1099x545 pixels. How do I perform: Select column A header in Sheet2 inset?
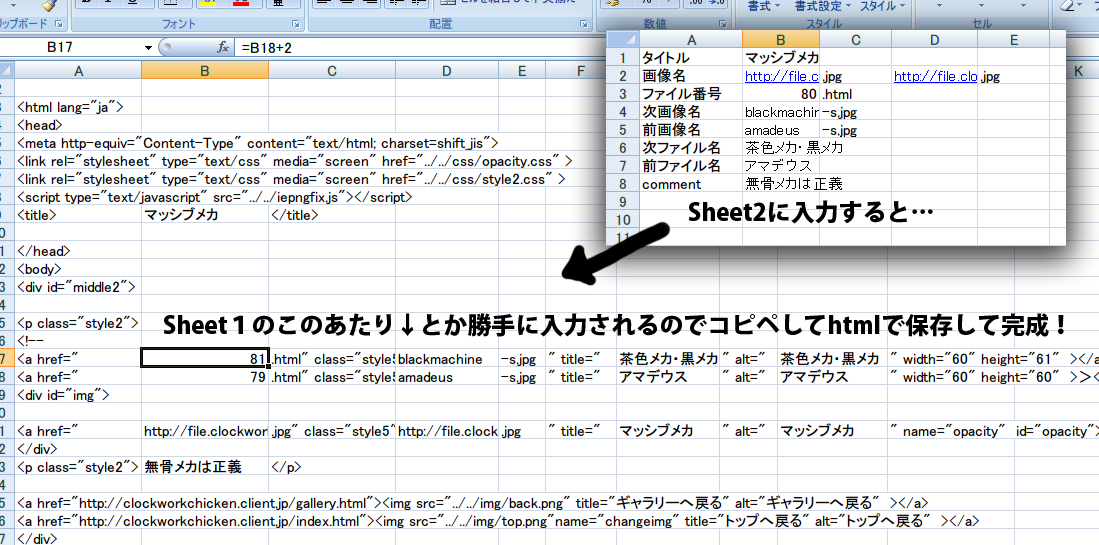(690, 40)
